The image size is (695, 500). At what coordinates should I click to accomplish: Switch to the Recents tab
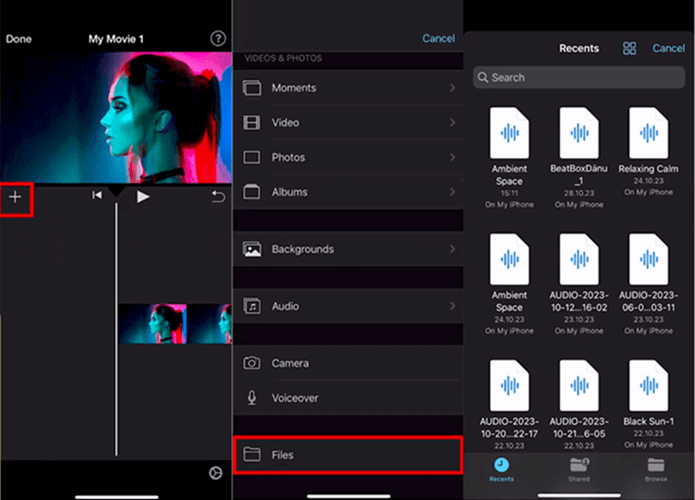tap(501, 470)
